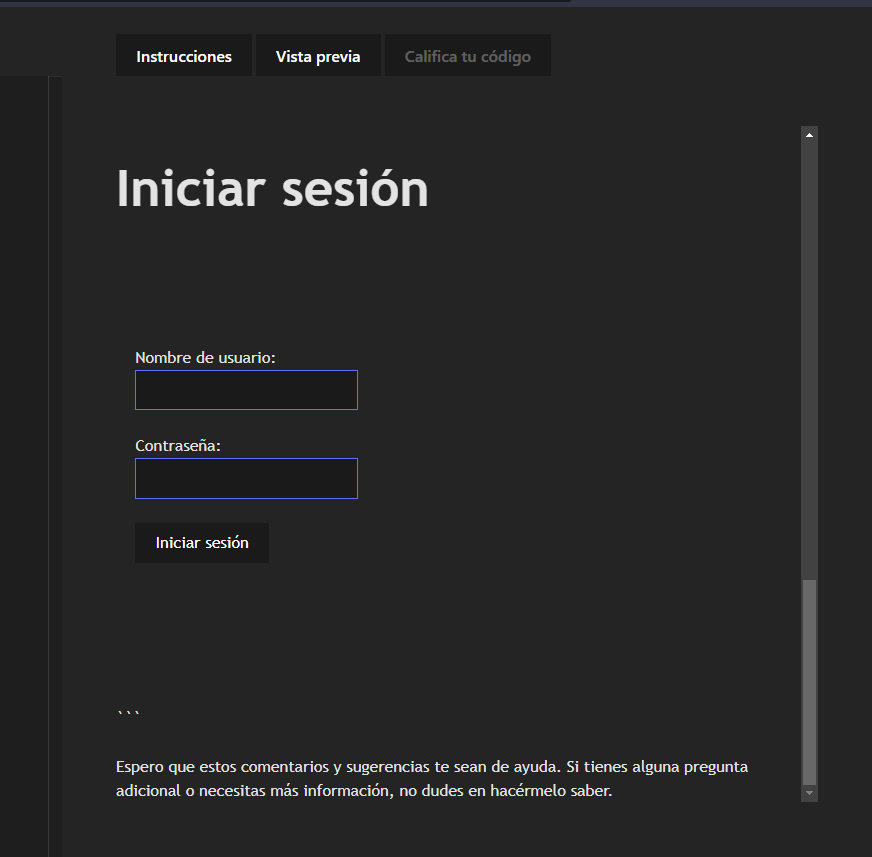Screen dimensions: 872x857
Task: Click the 'Nombre de usuario:' label
Action: (x=205, y=358)
